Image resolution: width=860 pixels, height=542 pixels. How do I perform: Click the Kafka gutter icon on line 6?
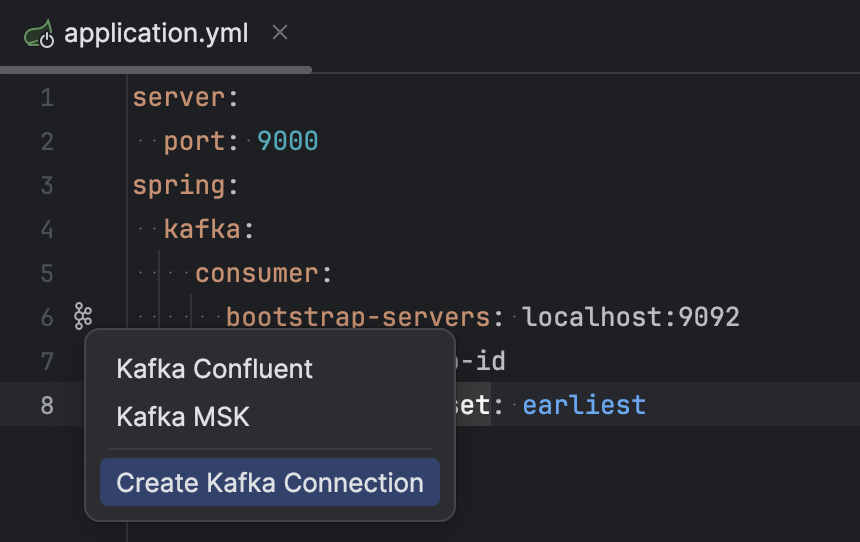click(83, 318)
